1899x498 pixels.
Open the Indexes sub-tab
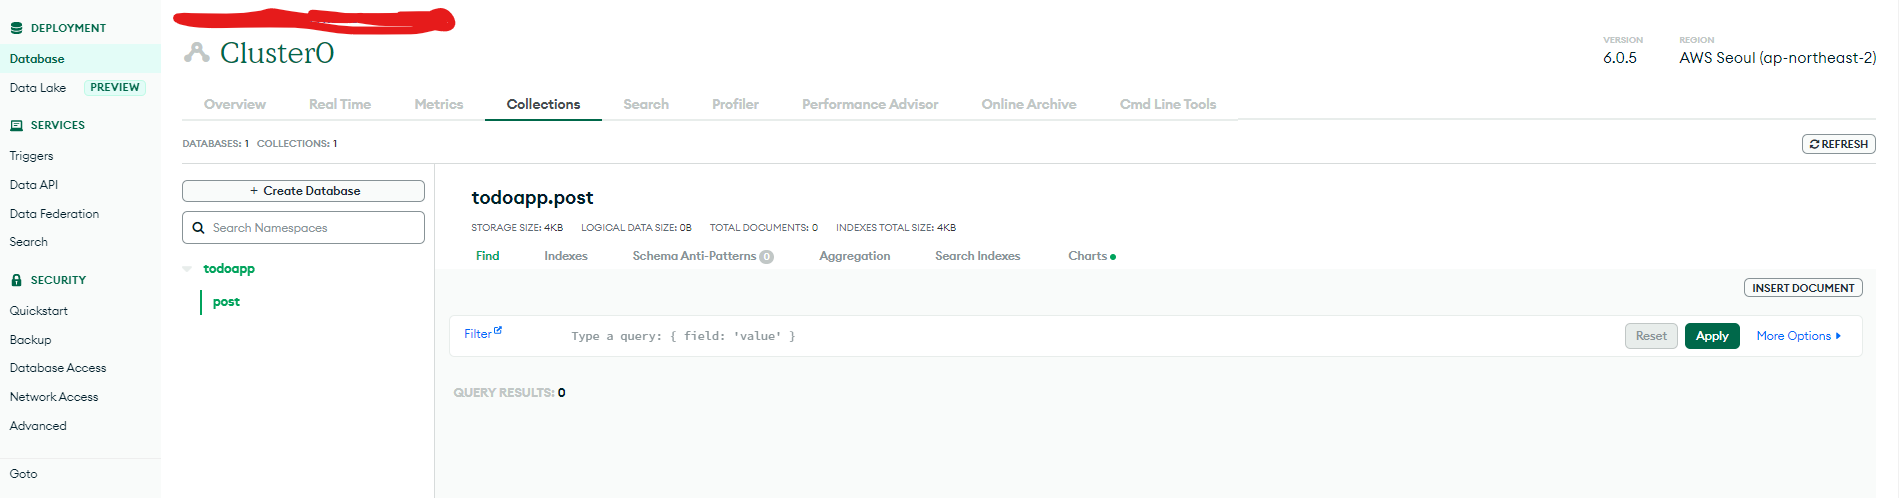[566, 256]
